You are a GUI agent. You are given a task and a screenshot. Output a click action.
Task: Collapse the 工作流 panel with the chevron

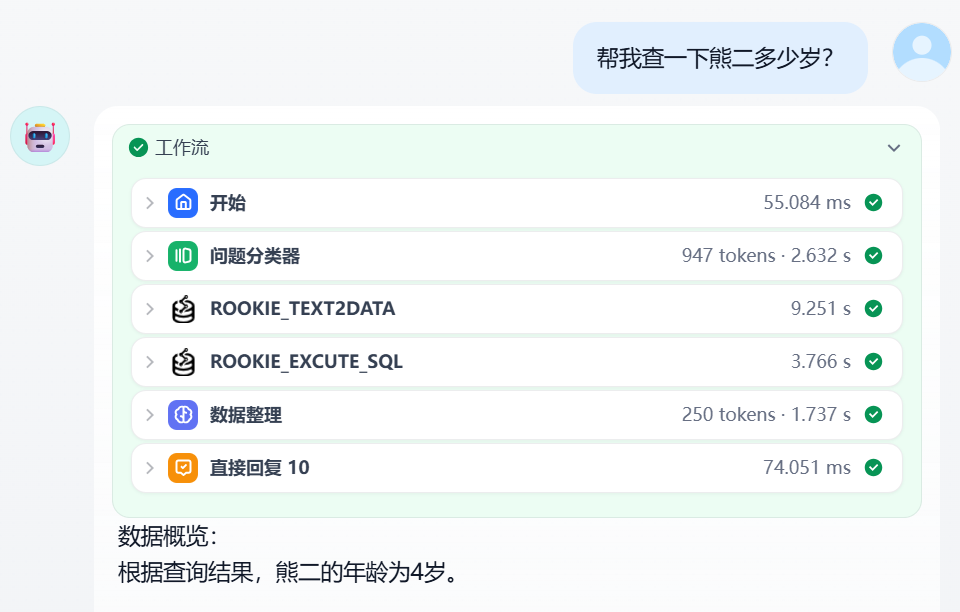(x=893, y=147)
